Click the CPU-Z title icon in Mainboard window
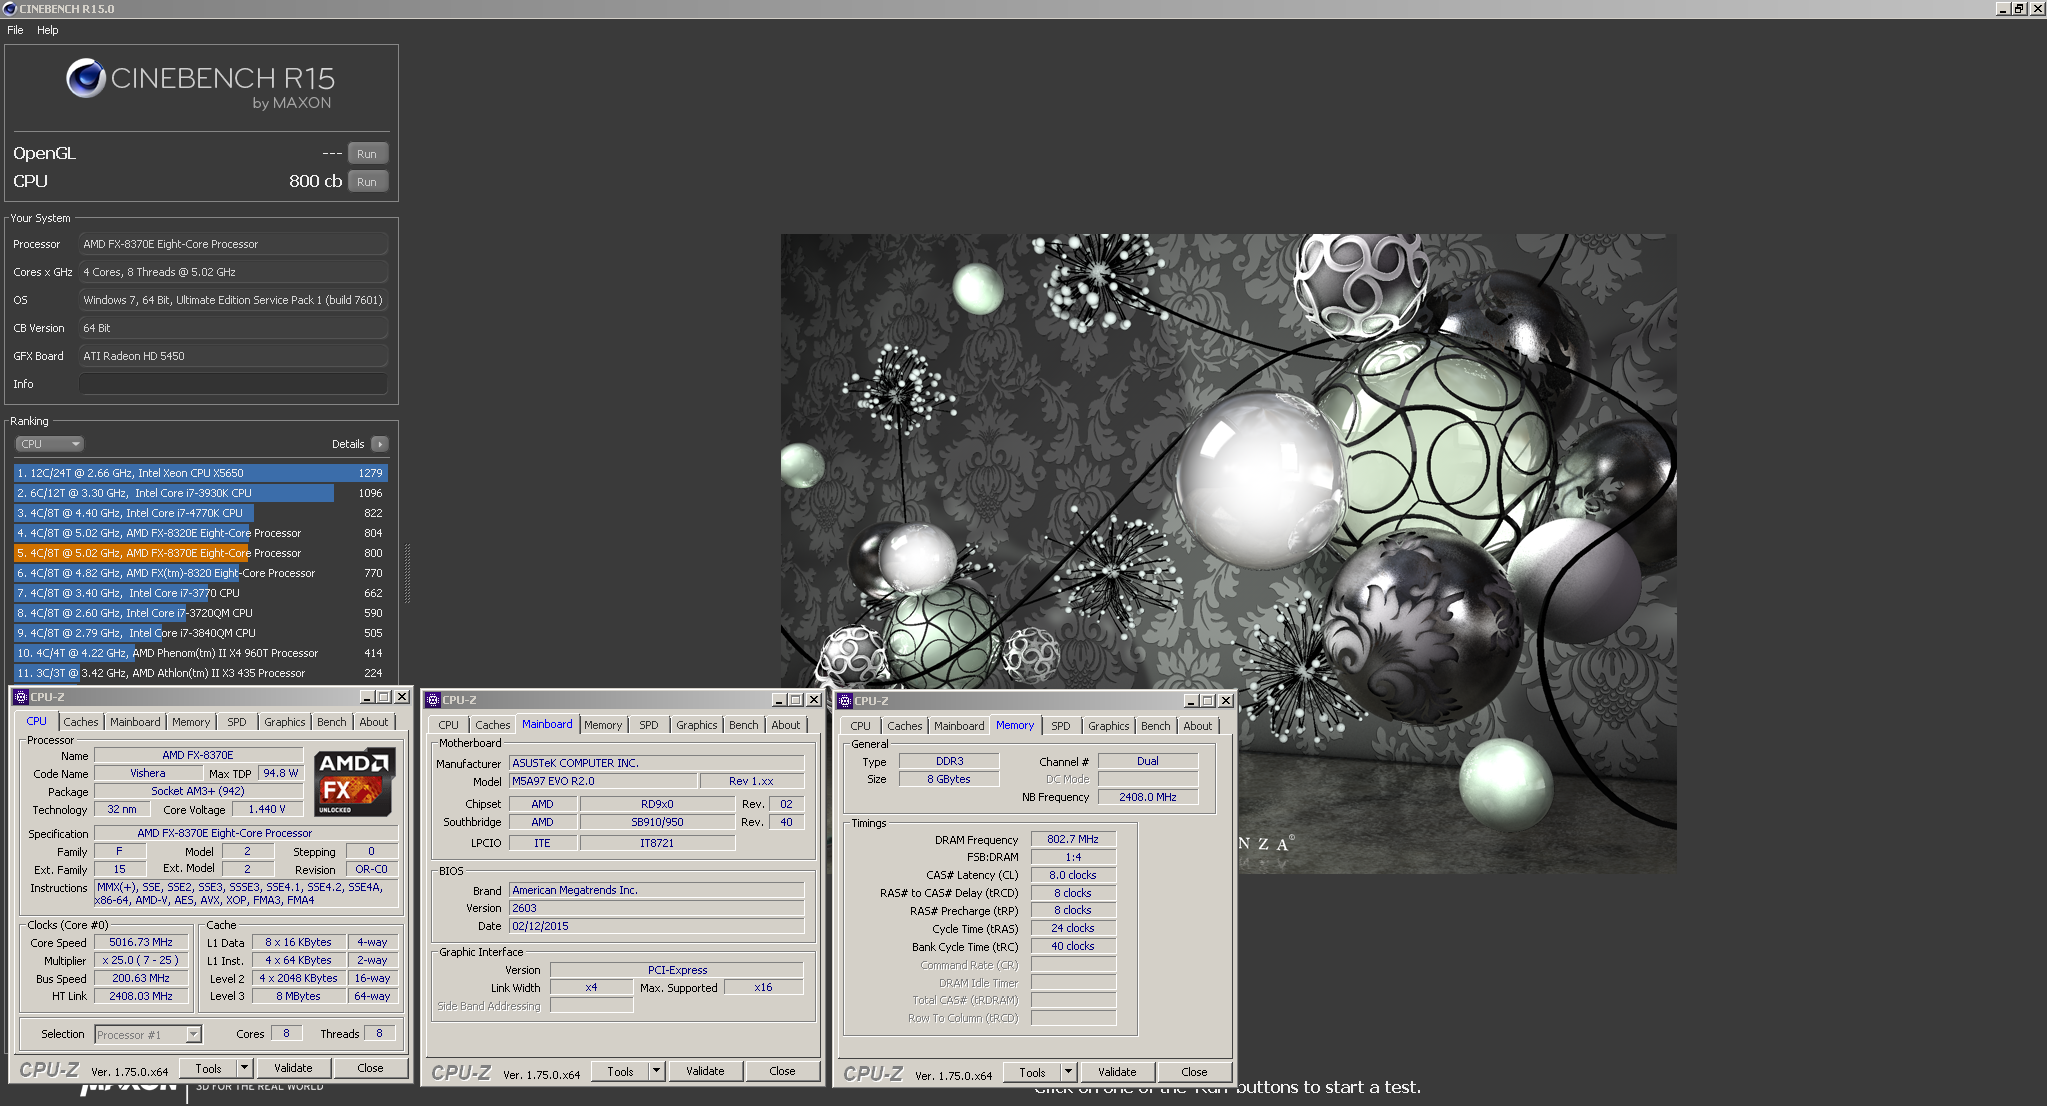 [433, 700]
